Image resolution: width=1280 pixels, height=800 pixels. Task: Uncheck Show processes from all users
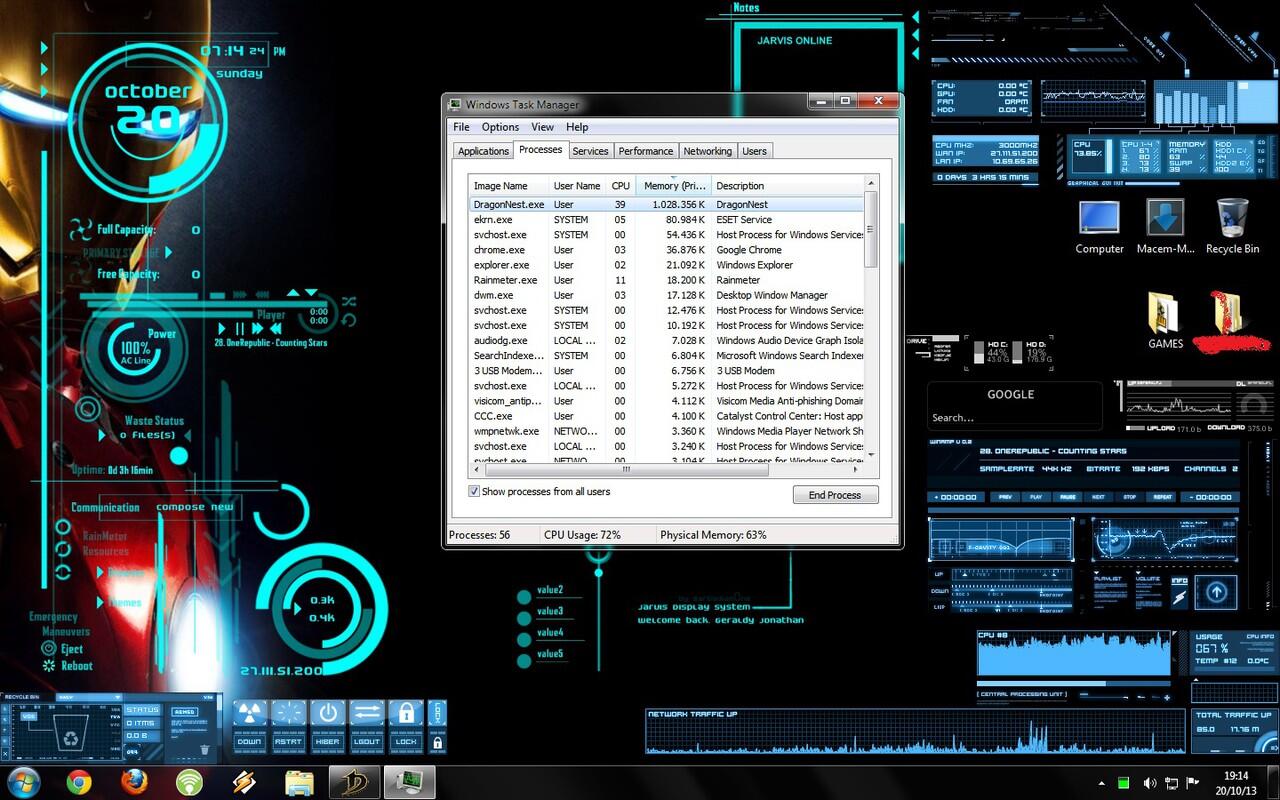pos(474,492)
